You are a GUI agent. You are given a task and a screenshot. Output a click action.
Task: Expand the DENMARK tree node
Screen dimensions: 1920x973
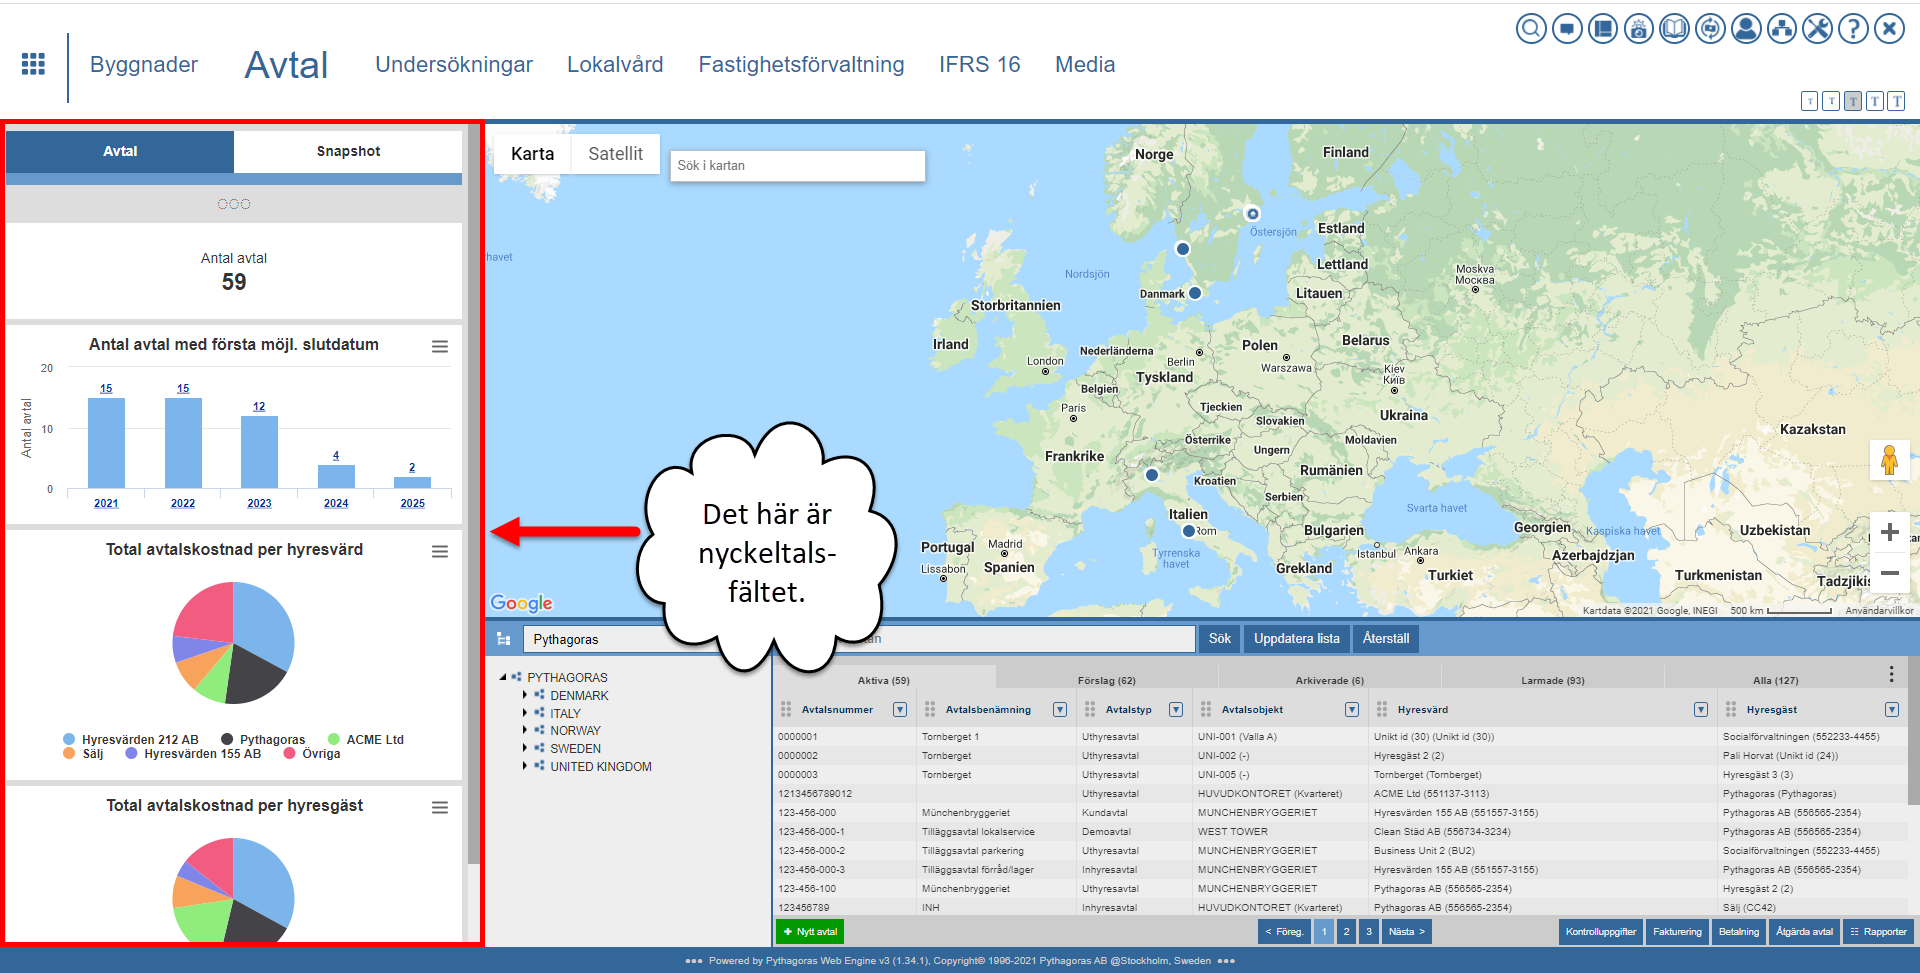pyautogui.click(x=525, y=696)
